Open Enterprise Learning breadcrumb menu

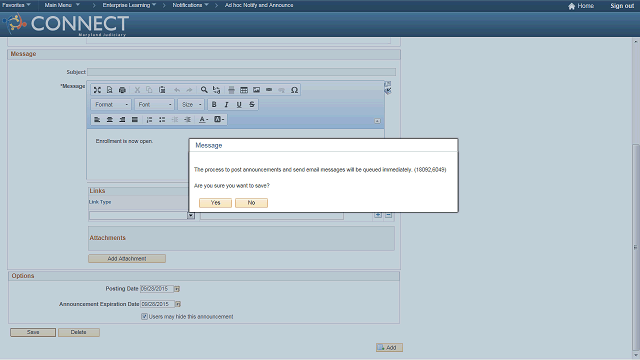129,5
